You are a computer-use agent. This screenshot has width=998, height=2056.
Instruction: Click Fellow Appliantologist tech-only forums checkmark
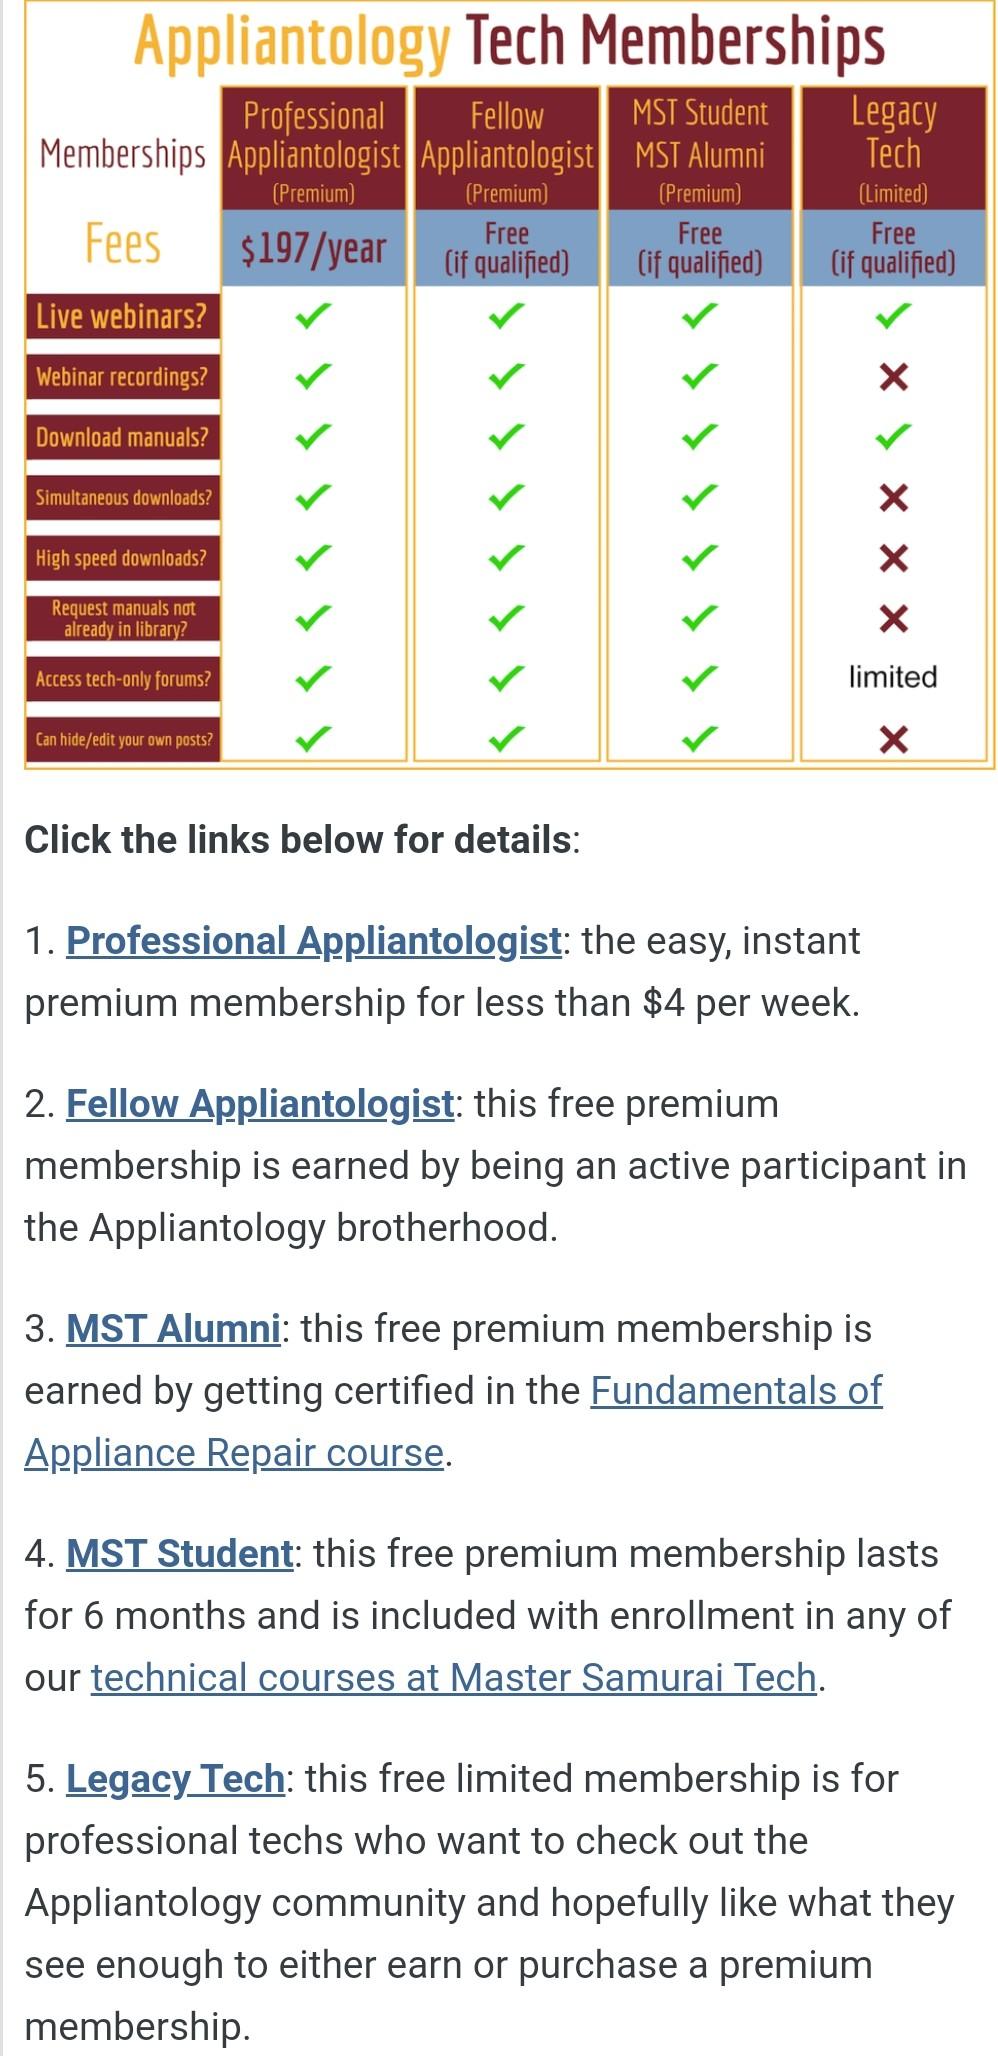point(506,679)
